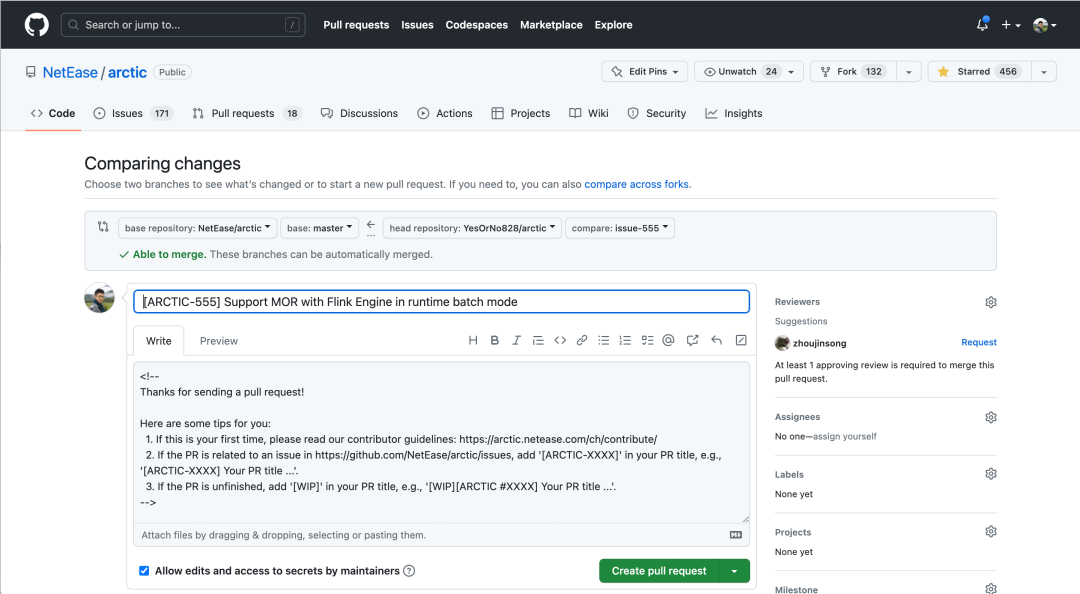
Task: Open the Edit Pins dropdown
Action: [644, 72]
